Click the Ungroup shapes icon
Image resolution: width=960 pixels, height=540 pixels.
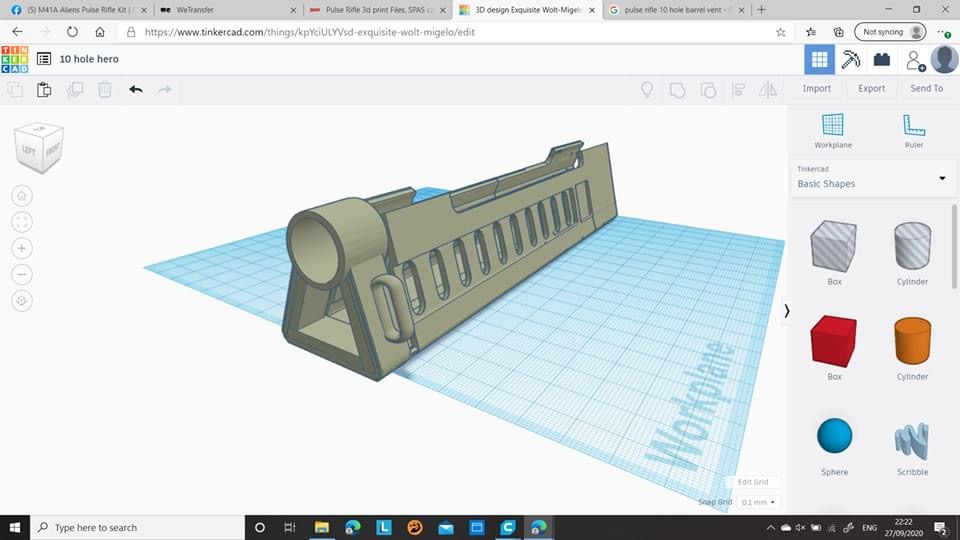point(708,90)
